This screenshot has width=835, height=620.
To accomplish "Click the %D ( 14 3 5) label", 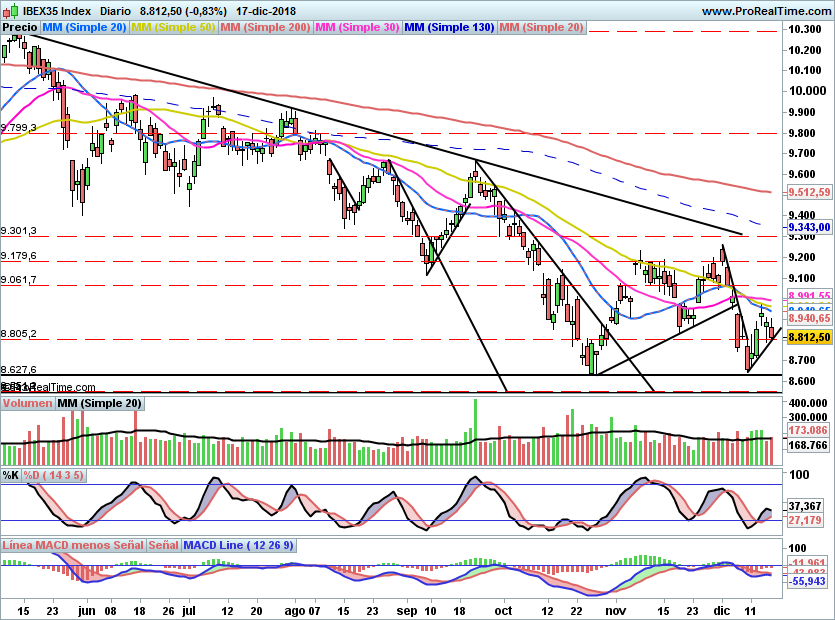I will pyautogui.click(x=53, y=475).
